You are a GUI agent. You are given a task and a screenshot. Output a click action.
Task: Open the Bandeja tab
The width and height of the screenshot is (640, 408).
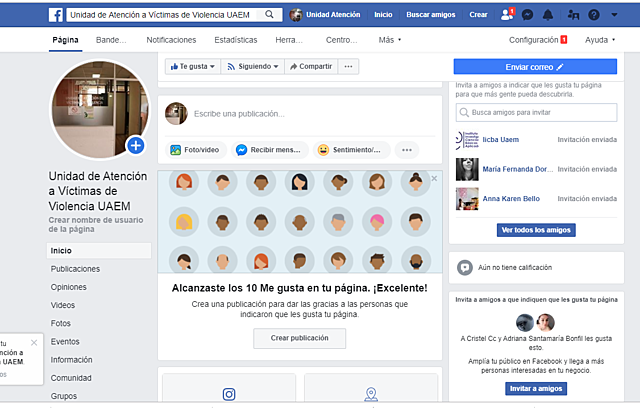click(x=111, y=40)
